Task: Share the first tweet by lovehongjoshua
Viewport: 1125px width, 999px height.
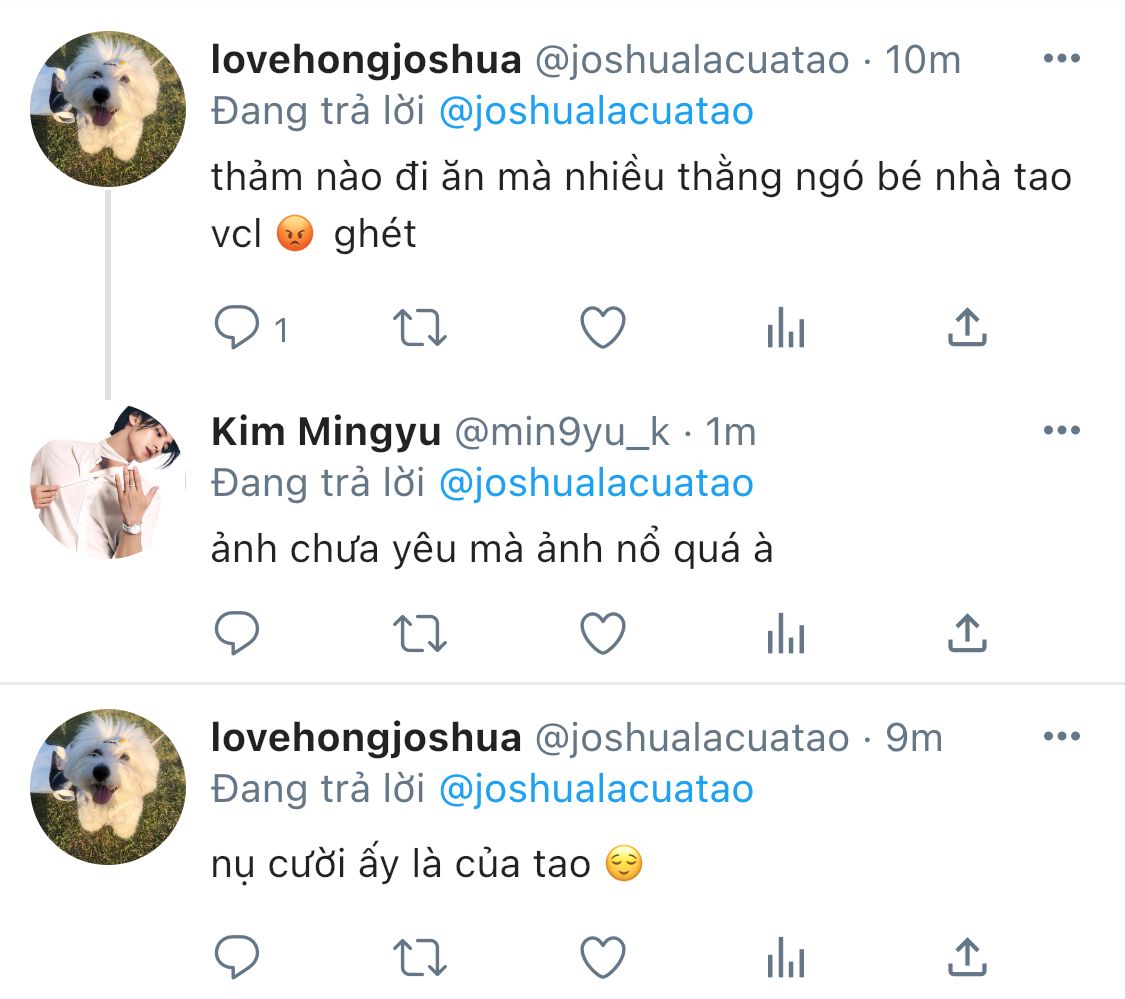Action: [967, 327]
